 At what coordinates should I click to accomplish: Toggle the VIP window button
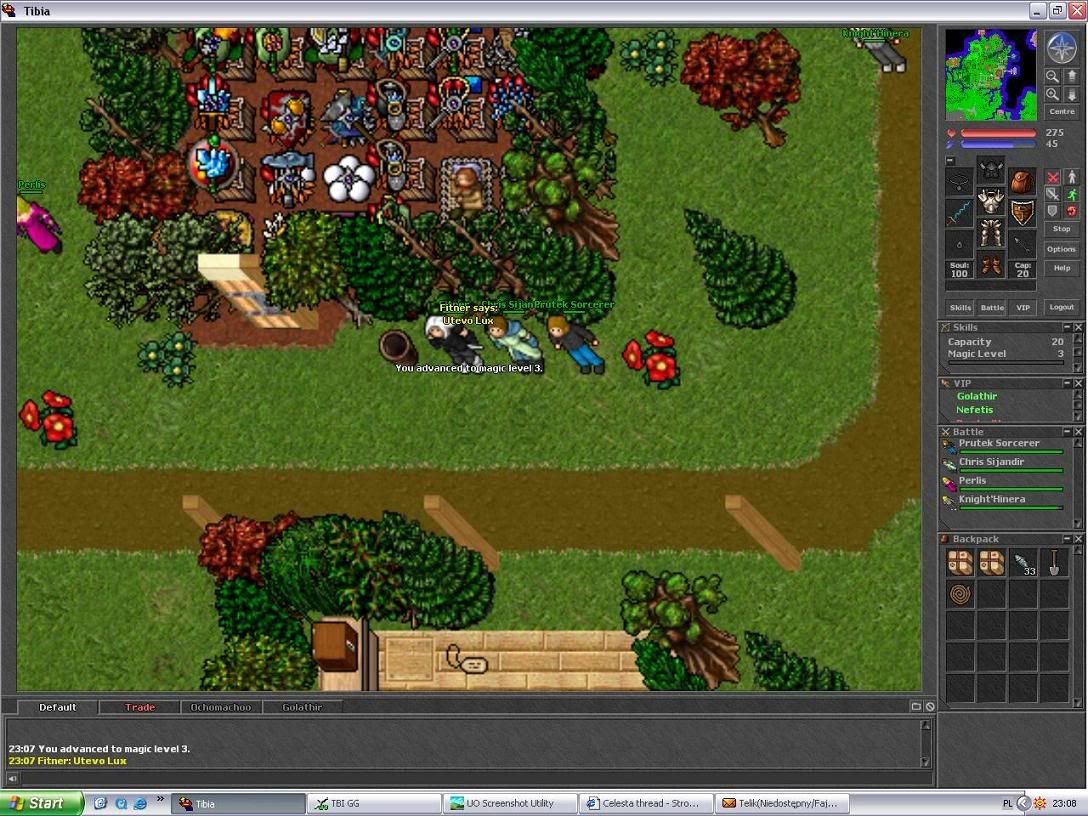(1023, 307)
